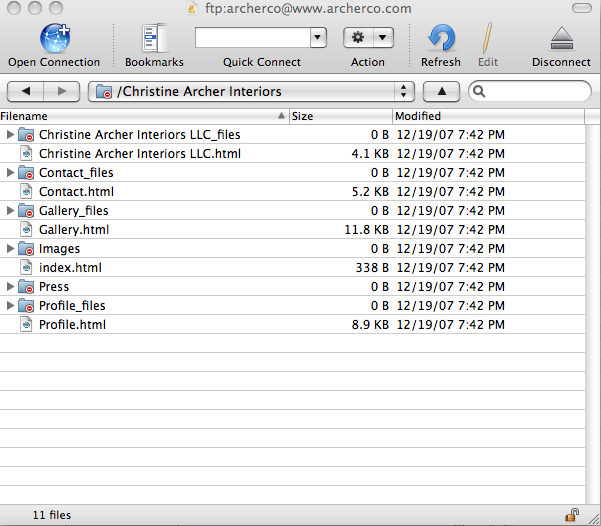Click the Contact.html file icon

26,191
